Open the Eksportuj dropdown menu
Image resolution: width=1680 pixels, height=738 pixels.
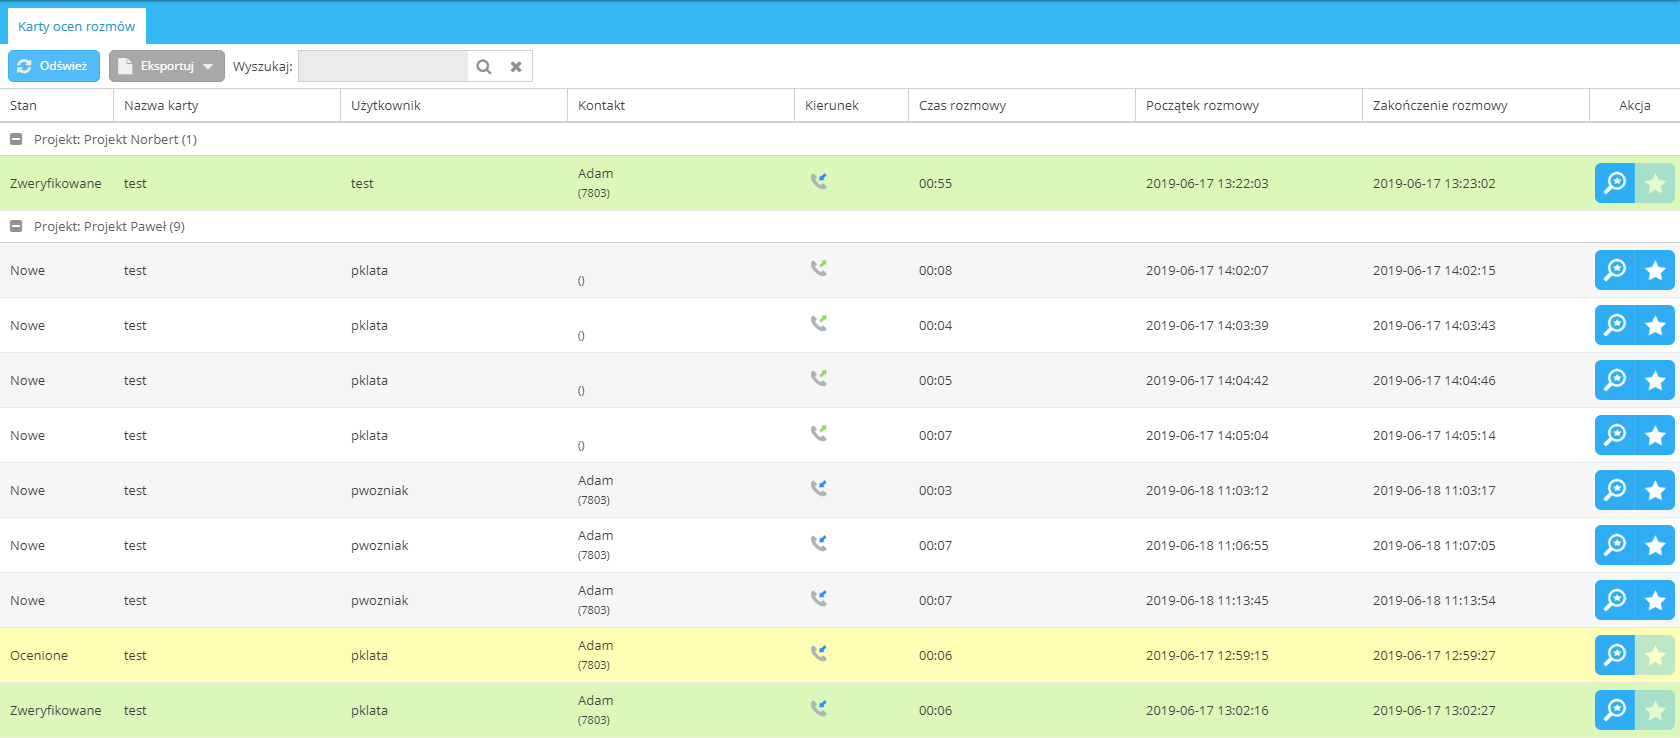167,66
